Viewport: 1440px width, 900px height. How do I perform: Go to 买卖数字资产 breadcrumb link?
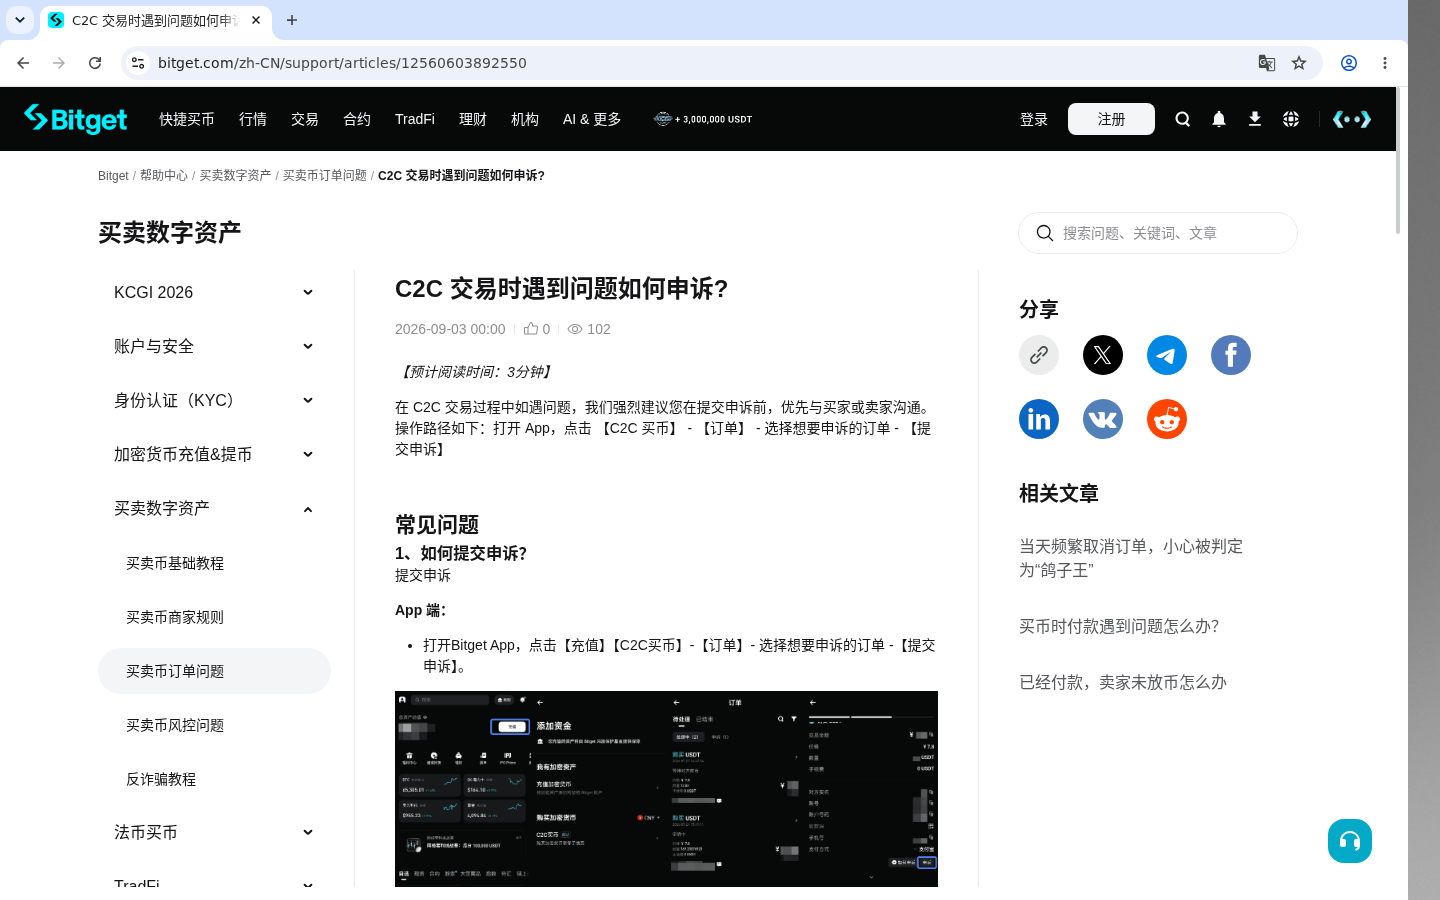point(235,175)
